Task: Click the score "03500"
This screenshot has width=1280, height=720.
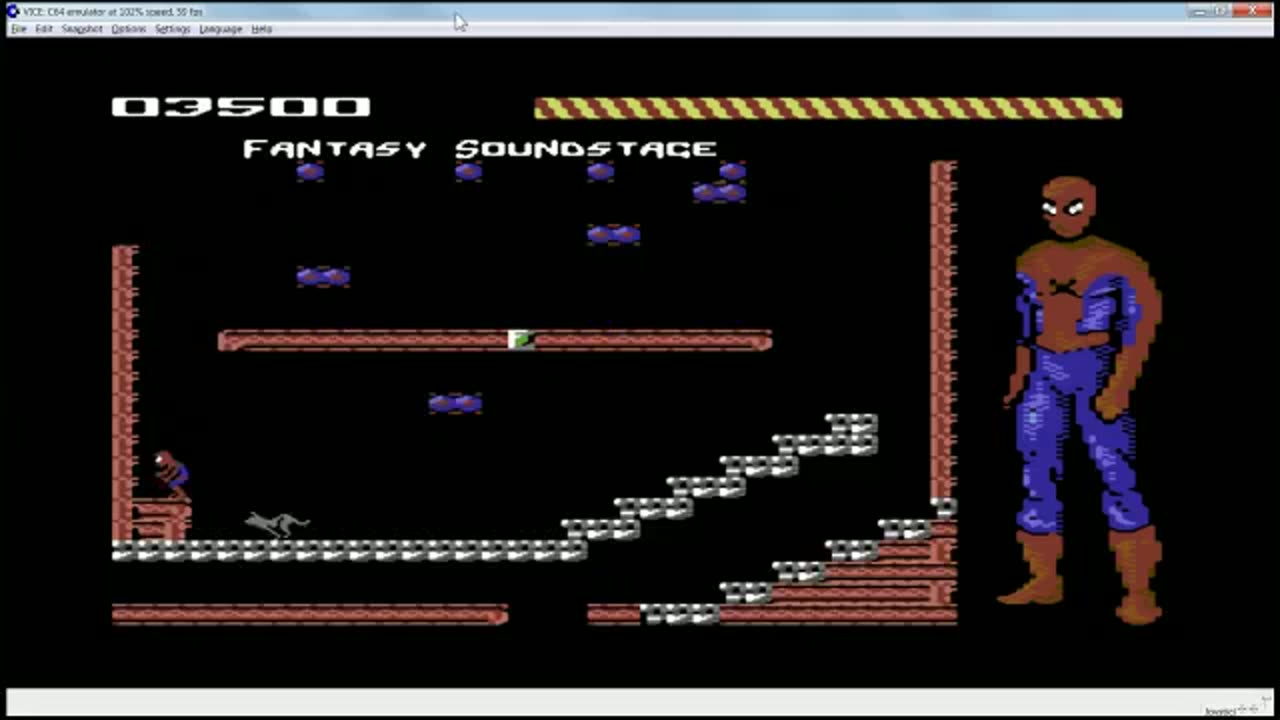Action: click(241, 106)
